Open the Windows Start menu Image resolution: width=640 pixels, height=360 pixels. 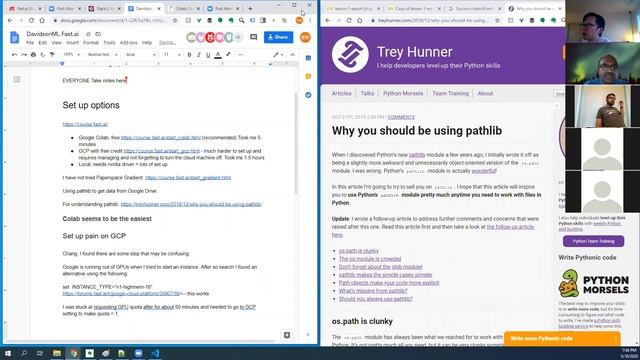click(8, 353)
